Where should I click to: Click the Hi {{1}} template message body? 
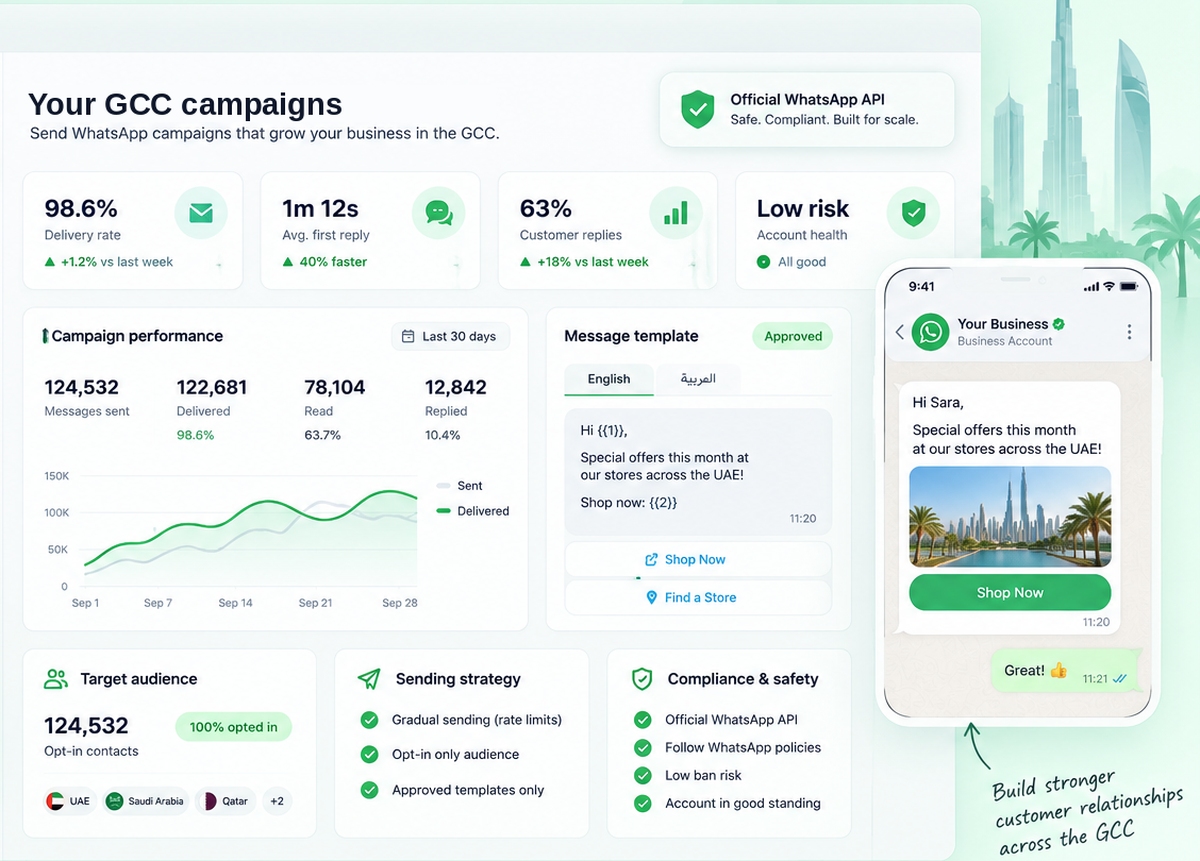[x=698, y=471]
